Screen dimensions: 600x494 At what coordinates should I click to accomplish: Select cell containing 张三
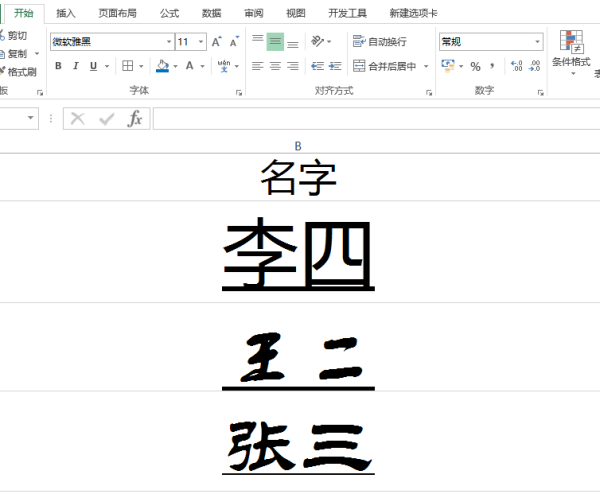(298, 442)
